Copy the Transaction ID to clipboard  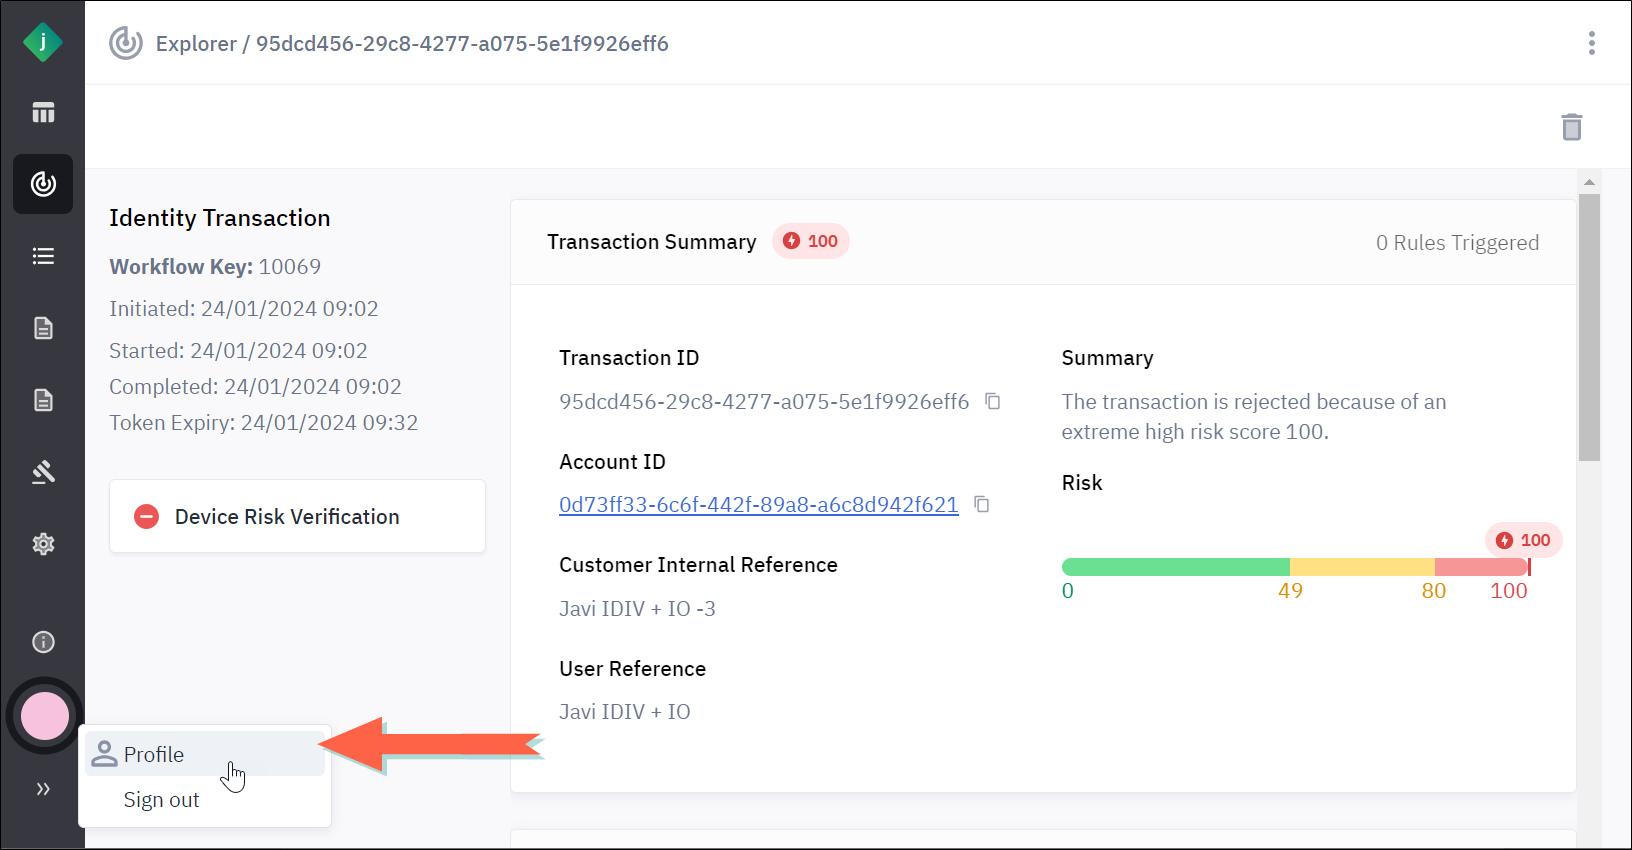point(993,402)
